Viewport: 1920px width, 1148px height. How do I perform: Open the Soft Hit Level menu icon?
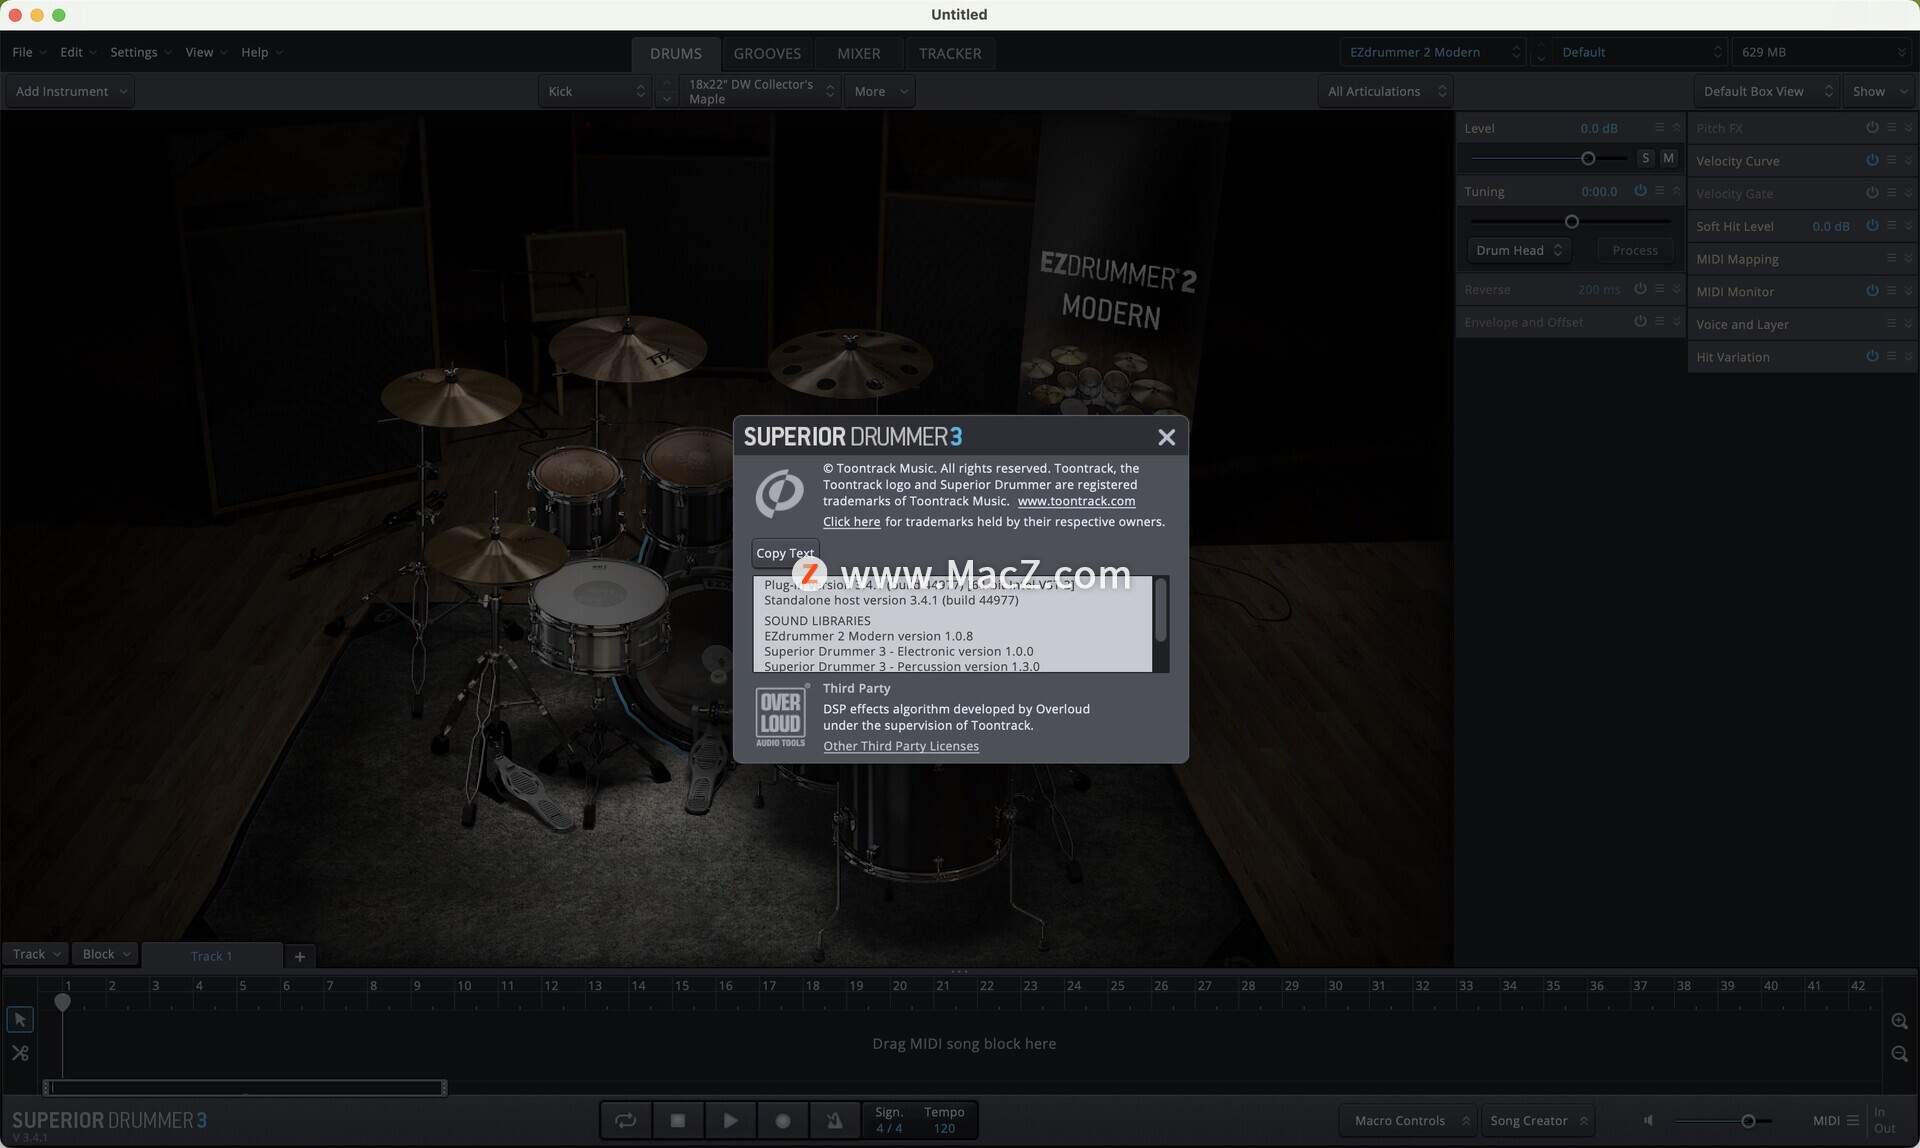point(1892,226)
